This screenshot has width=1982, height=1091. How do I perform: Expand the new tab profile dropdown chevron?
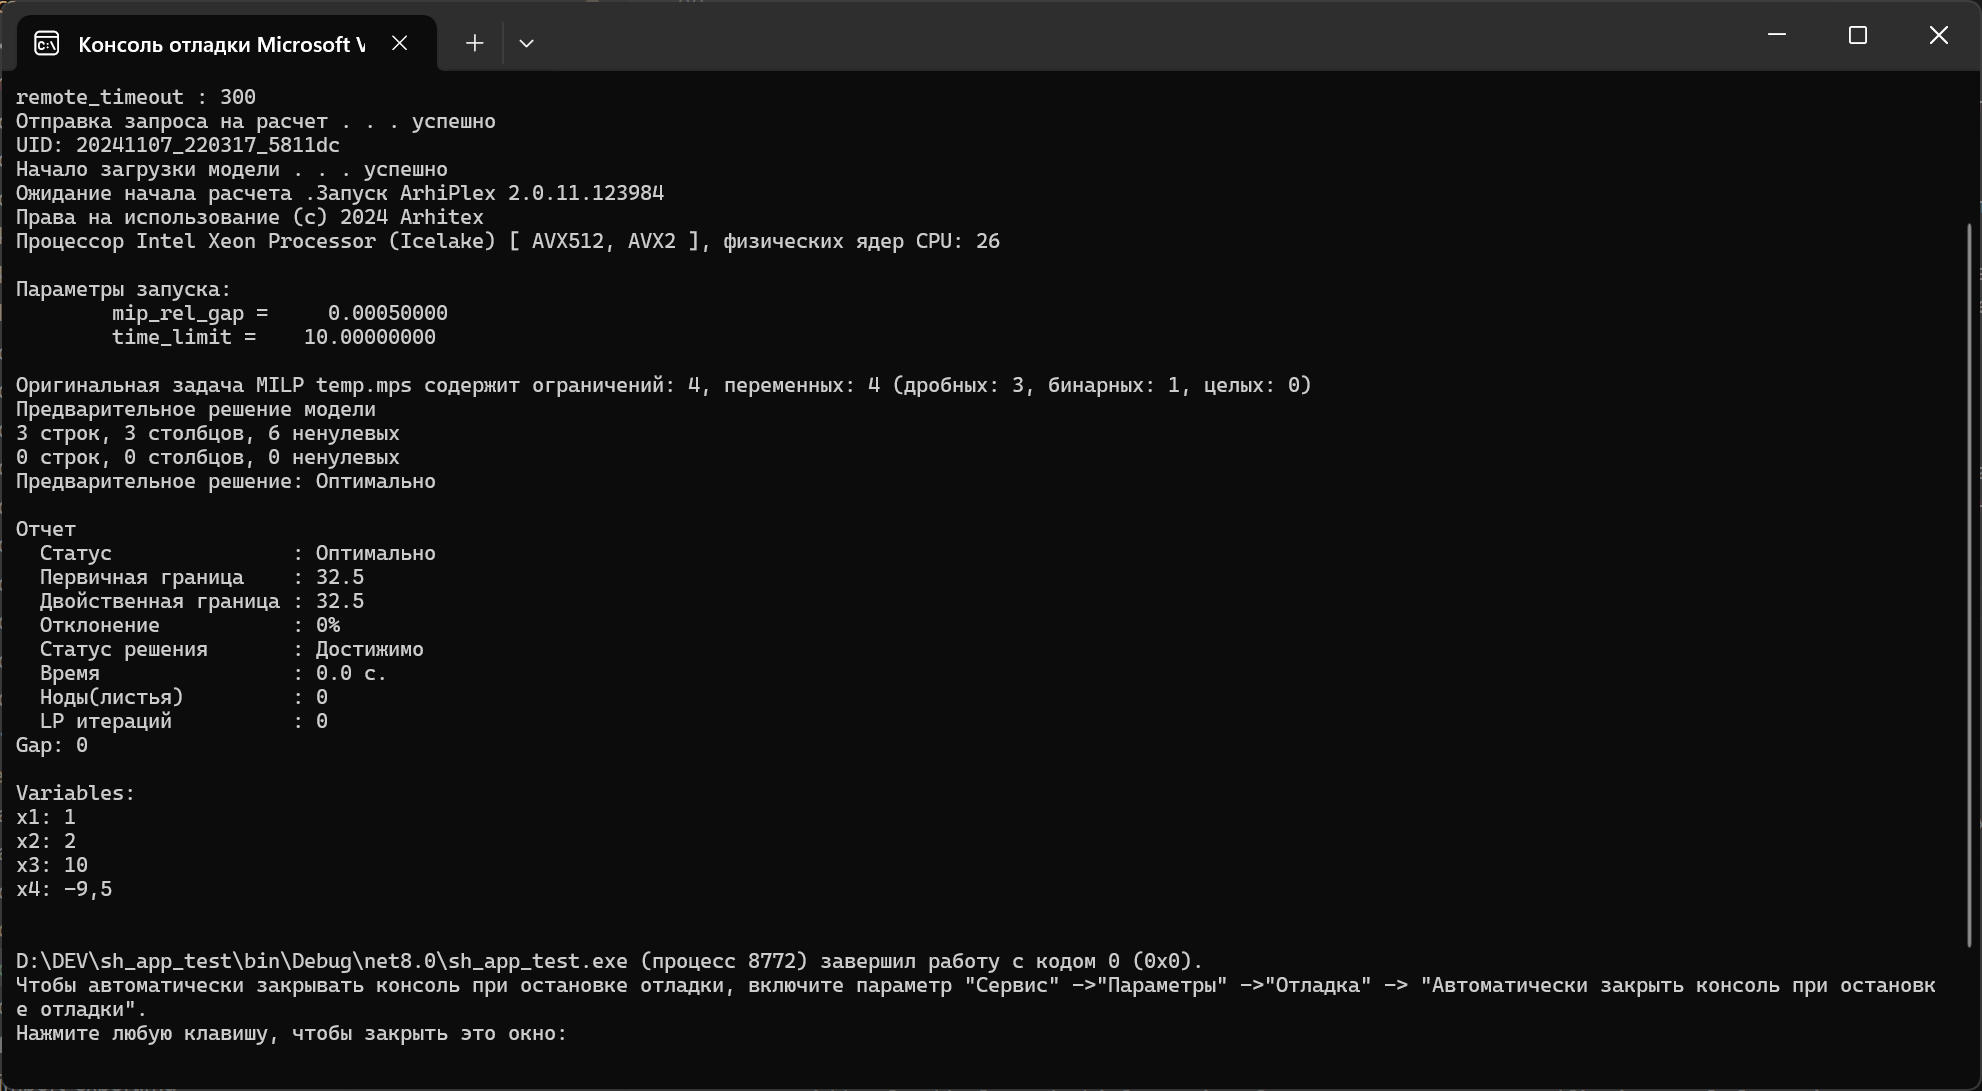click(x=526, y=43)
